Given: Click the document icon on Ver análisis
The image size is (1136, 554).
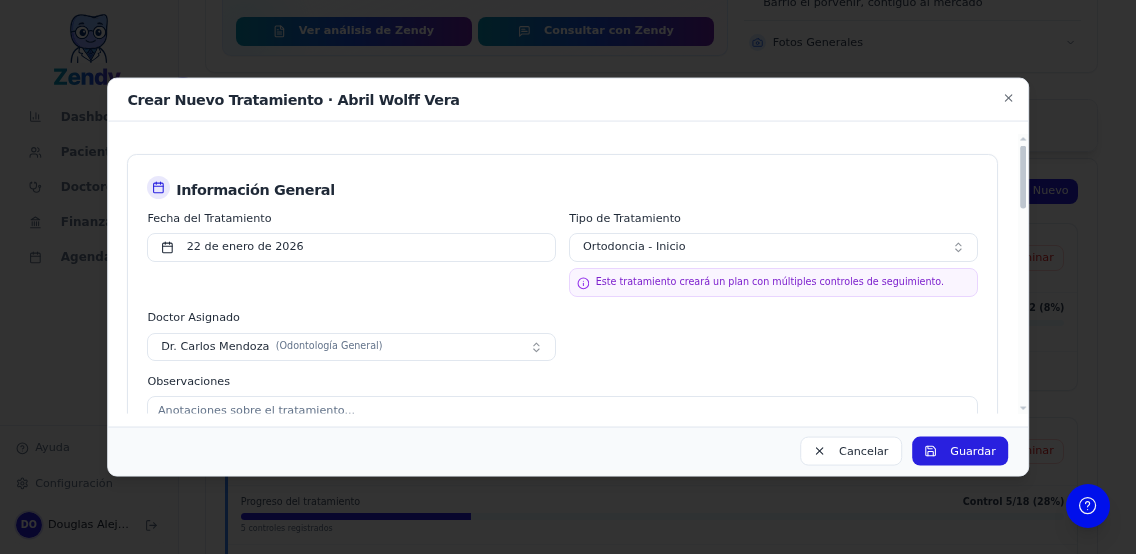Looking at the screenshot, I should tap(279, 31).
